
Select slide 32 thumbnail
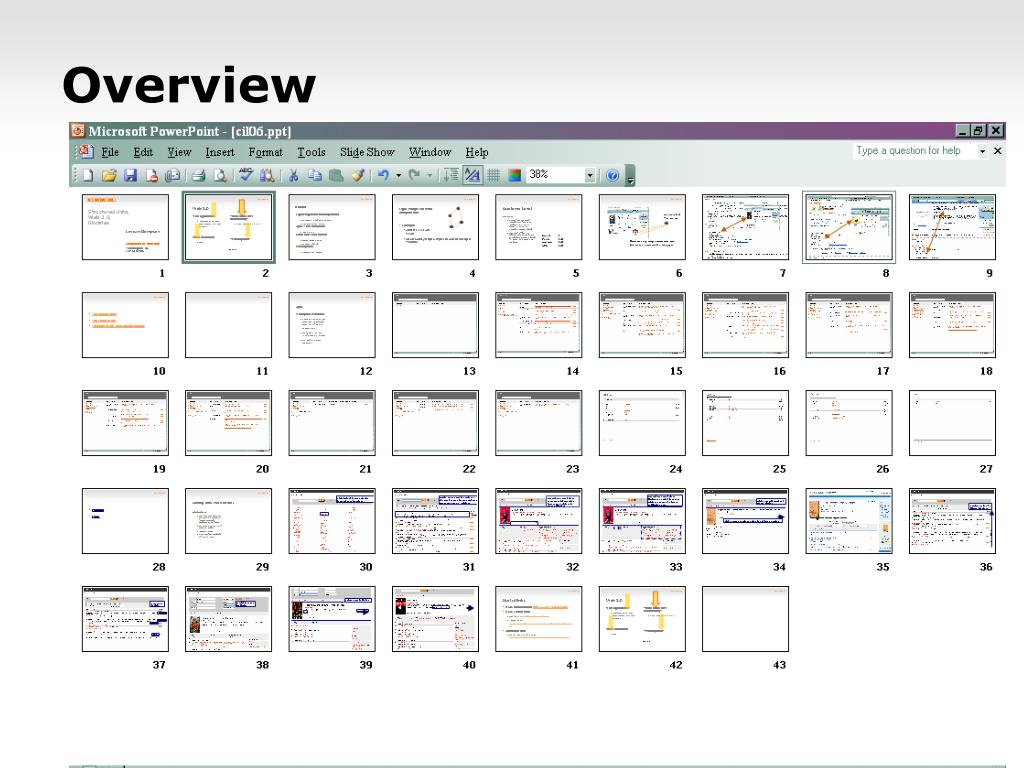coord(539,521)
